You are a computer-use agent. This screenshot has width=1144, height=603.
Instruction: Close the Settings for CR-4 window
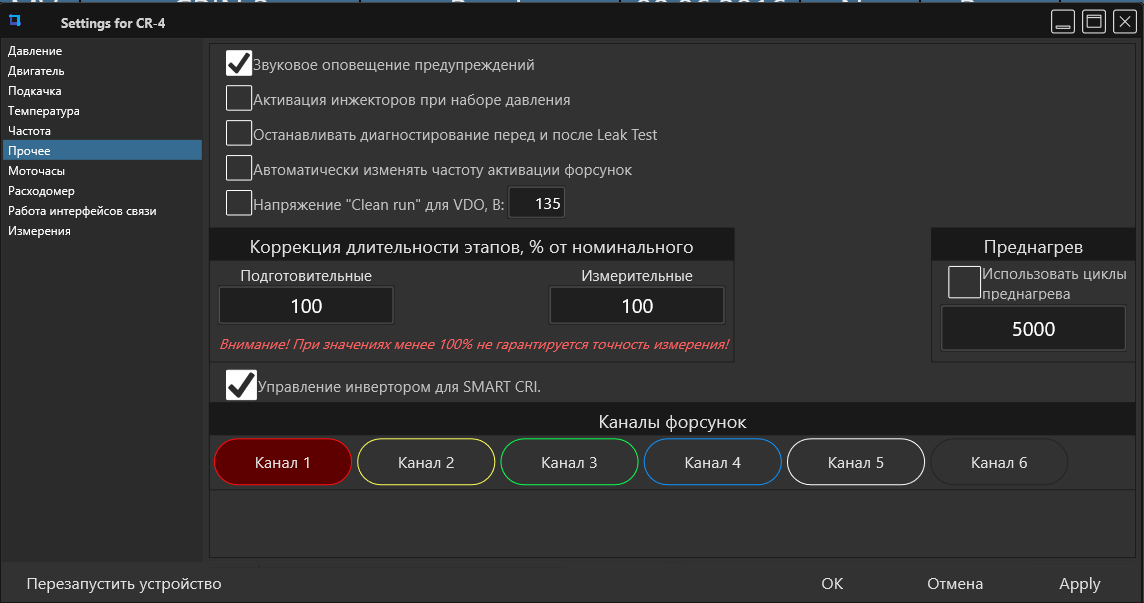tap(1125, 22)
